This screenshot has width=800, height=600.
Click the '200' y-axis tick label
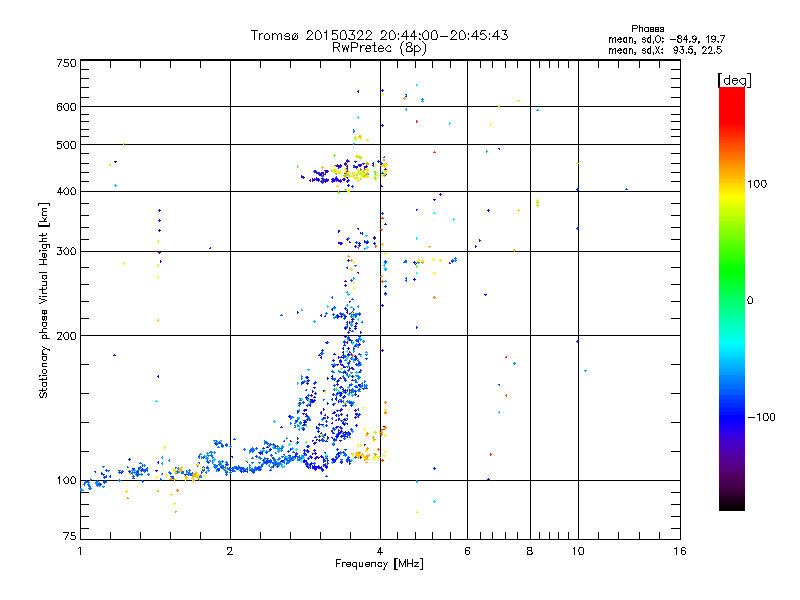pos(67,336)
